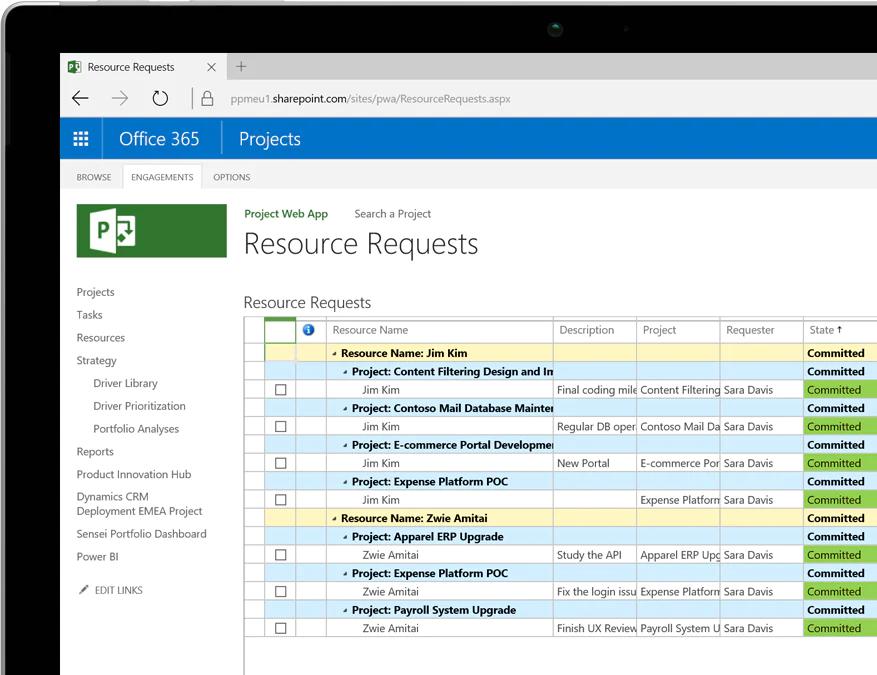The image size is (877, 675).
Task: Click green Committed cell in Finish UX Review row
Action: [x=840, y=628]
